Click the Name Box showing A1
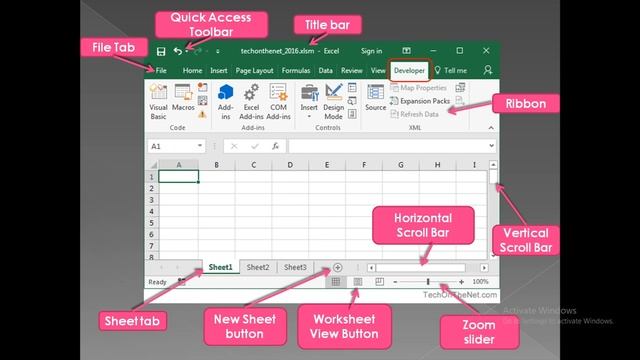Screen dimensions: 640x360 click(171, 146)
